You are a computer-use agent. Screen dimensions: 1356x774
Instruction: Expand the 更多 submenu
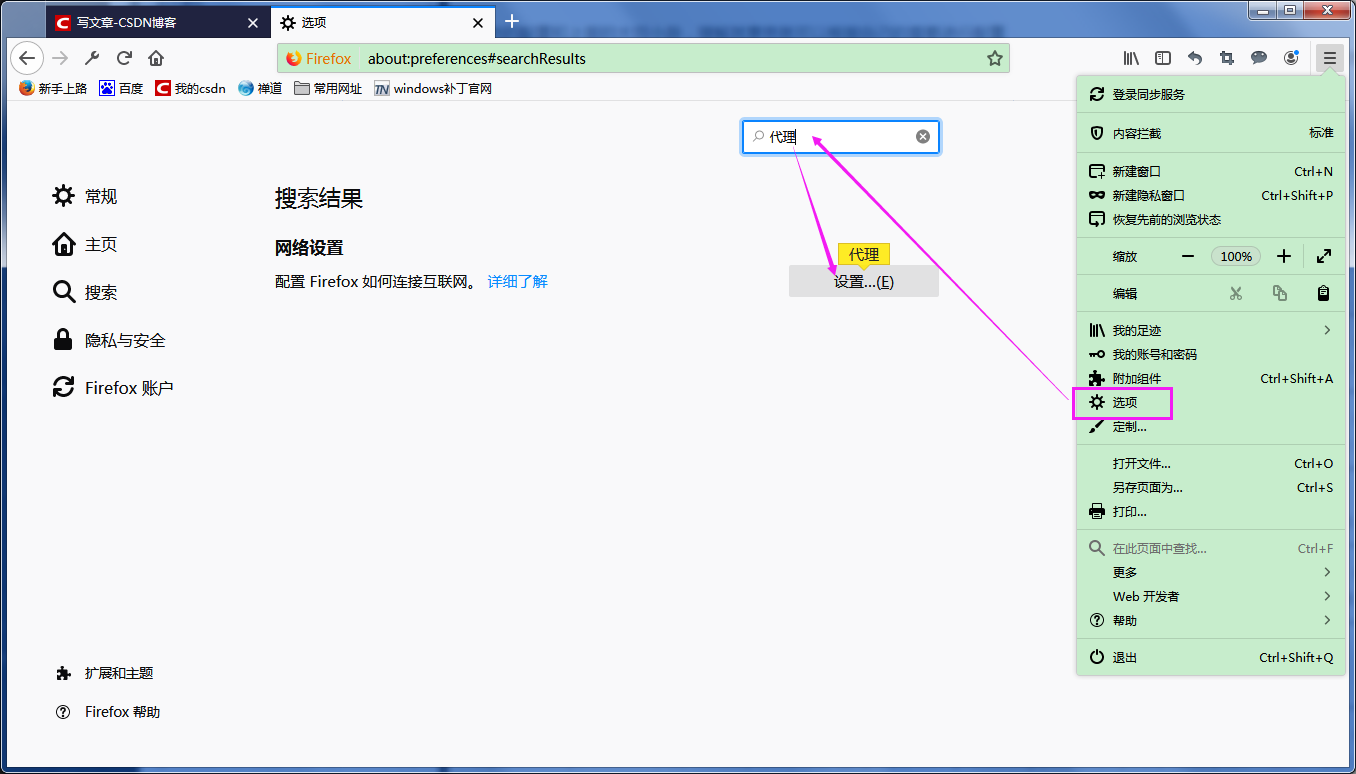point(1124,572)
